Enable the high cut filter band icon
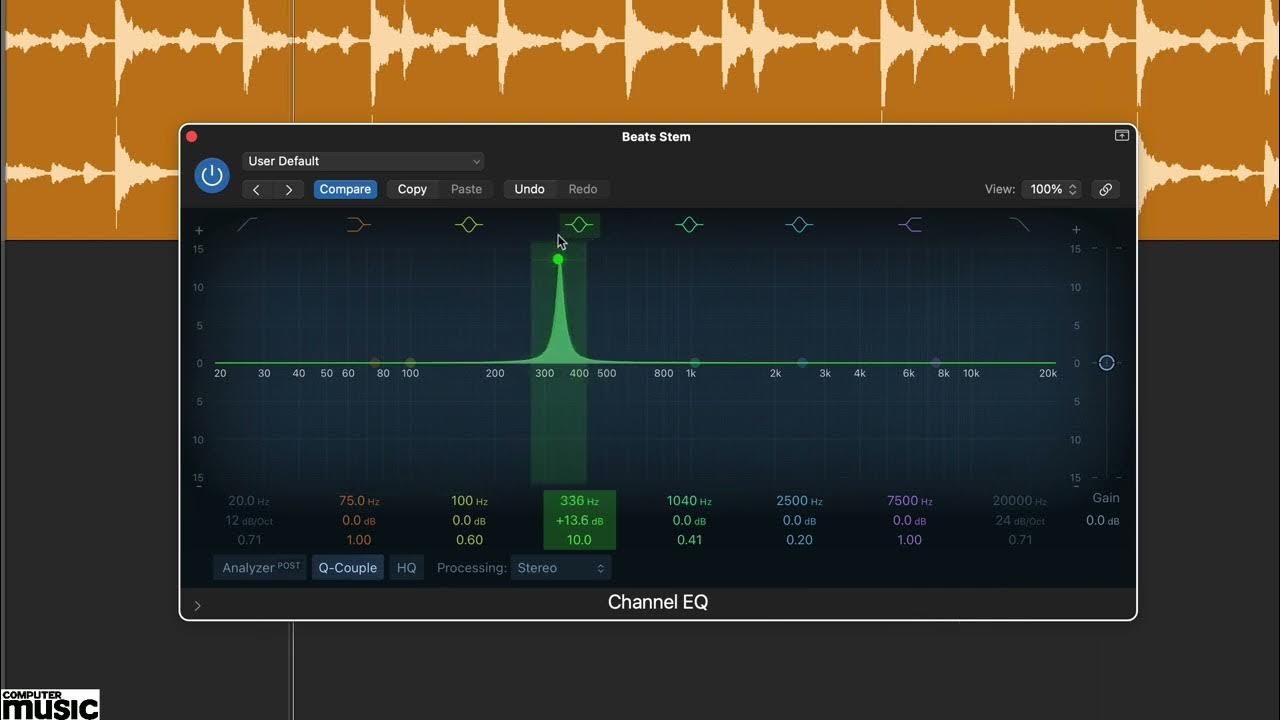Image resolution: width=1280 pixels, height=720 pixels. [1019, 225]
